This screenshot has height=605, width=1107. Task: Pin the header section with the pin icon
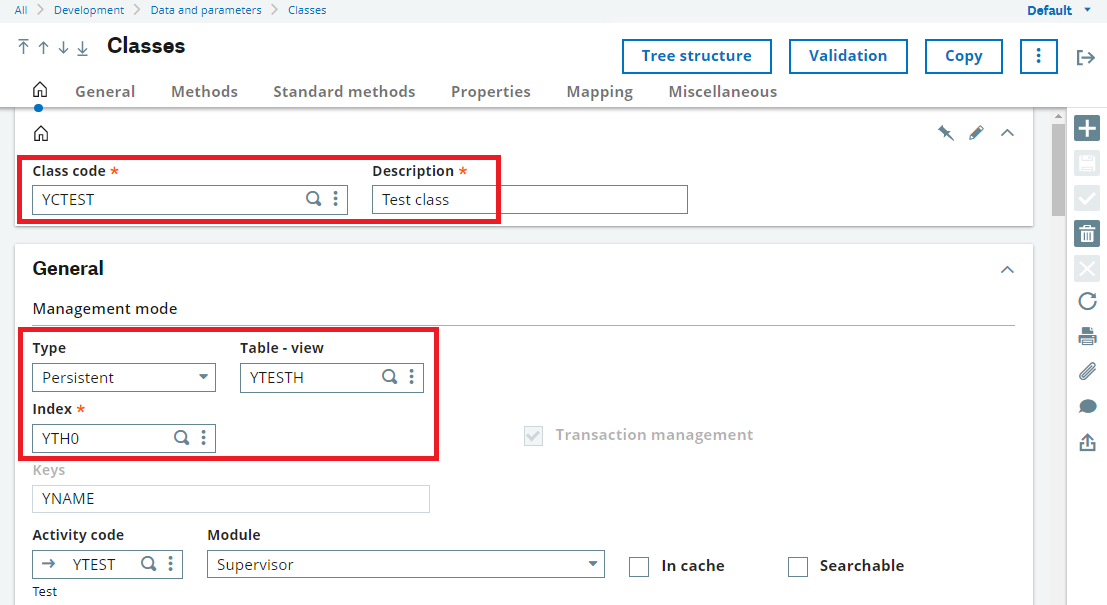[946, 132]
